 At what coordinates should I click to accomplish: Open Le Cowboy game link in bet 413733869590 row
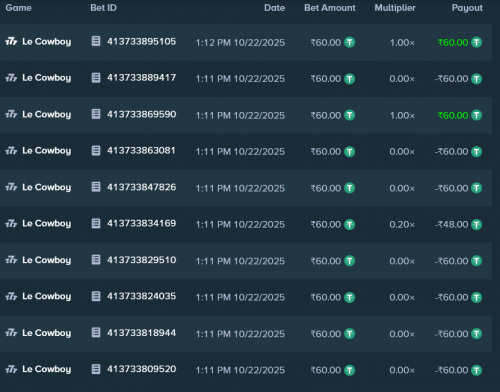click(47, 114)
